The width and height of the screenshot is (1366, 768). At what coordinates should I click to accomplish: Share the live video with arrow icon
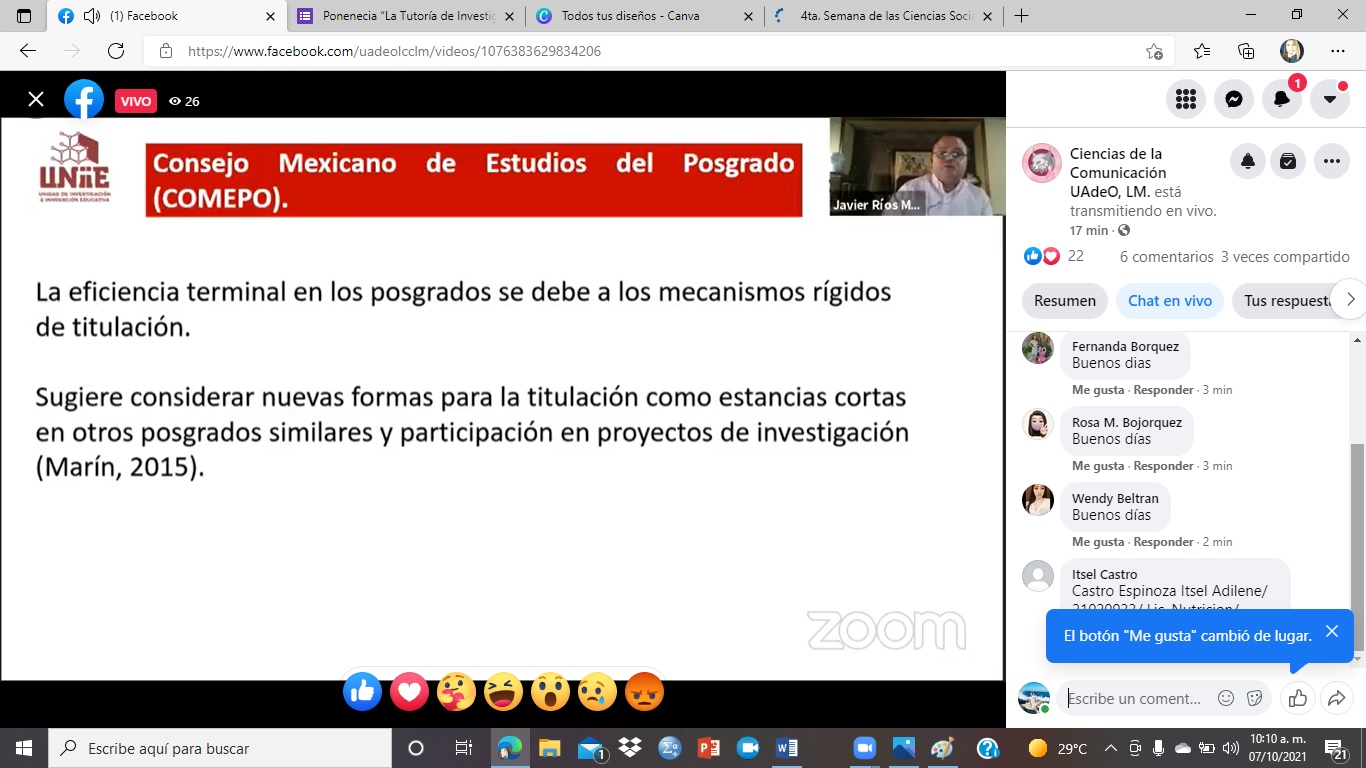tap(1336, 698)
